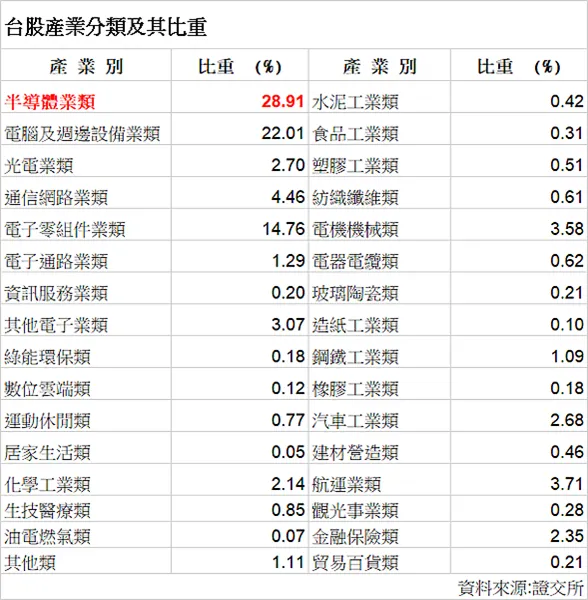
Task: Click the value 0.46
Action: [x=567, y=452]
